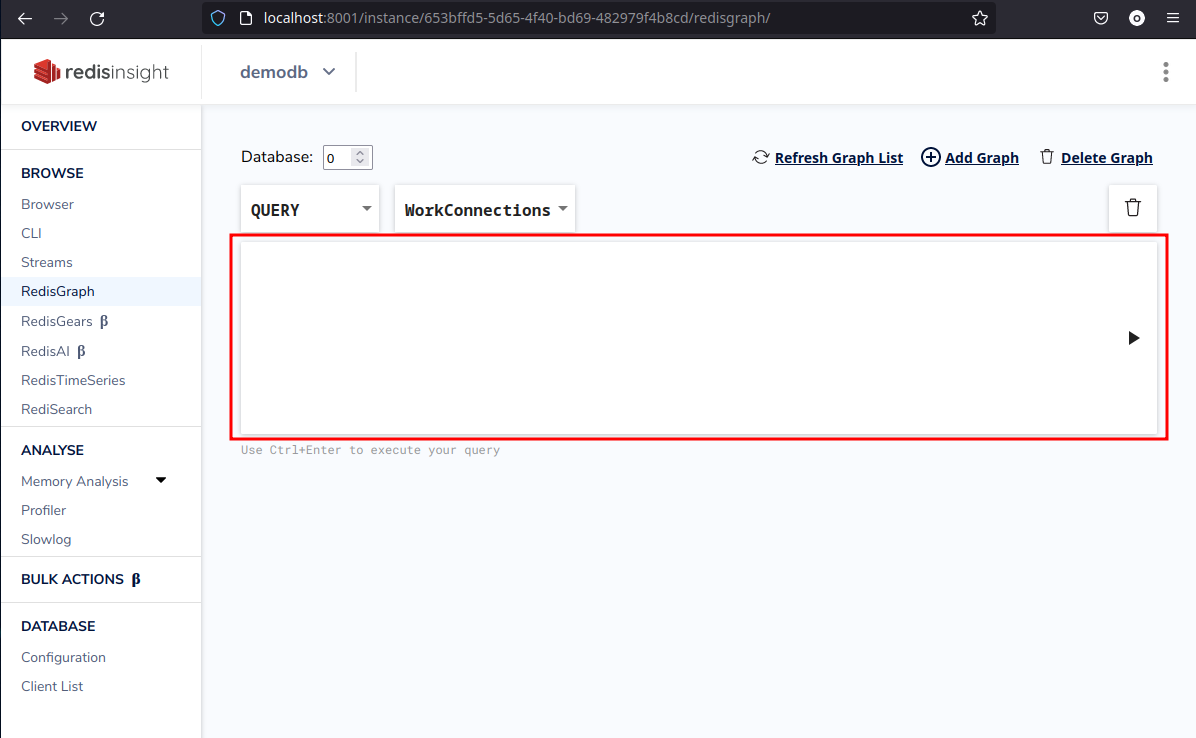The width and height of the screenshot is (1196, 738).
Task: Show the page info document icon
Action: click(x=246, y=18)
